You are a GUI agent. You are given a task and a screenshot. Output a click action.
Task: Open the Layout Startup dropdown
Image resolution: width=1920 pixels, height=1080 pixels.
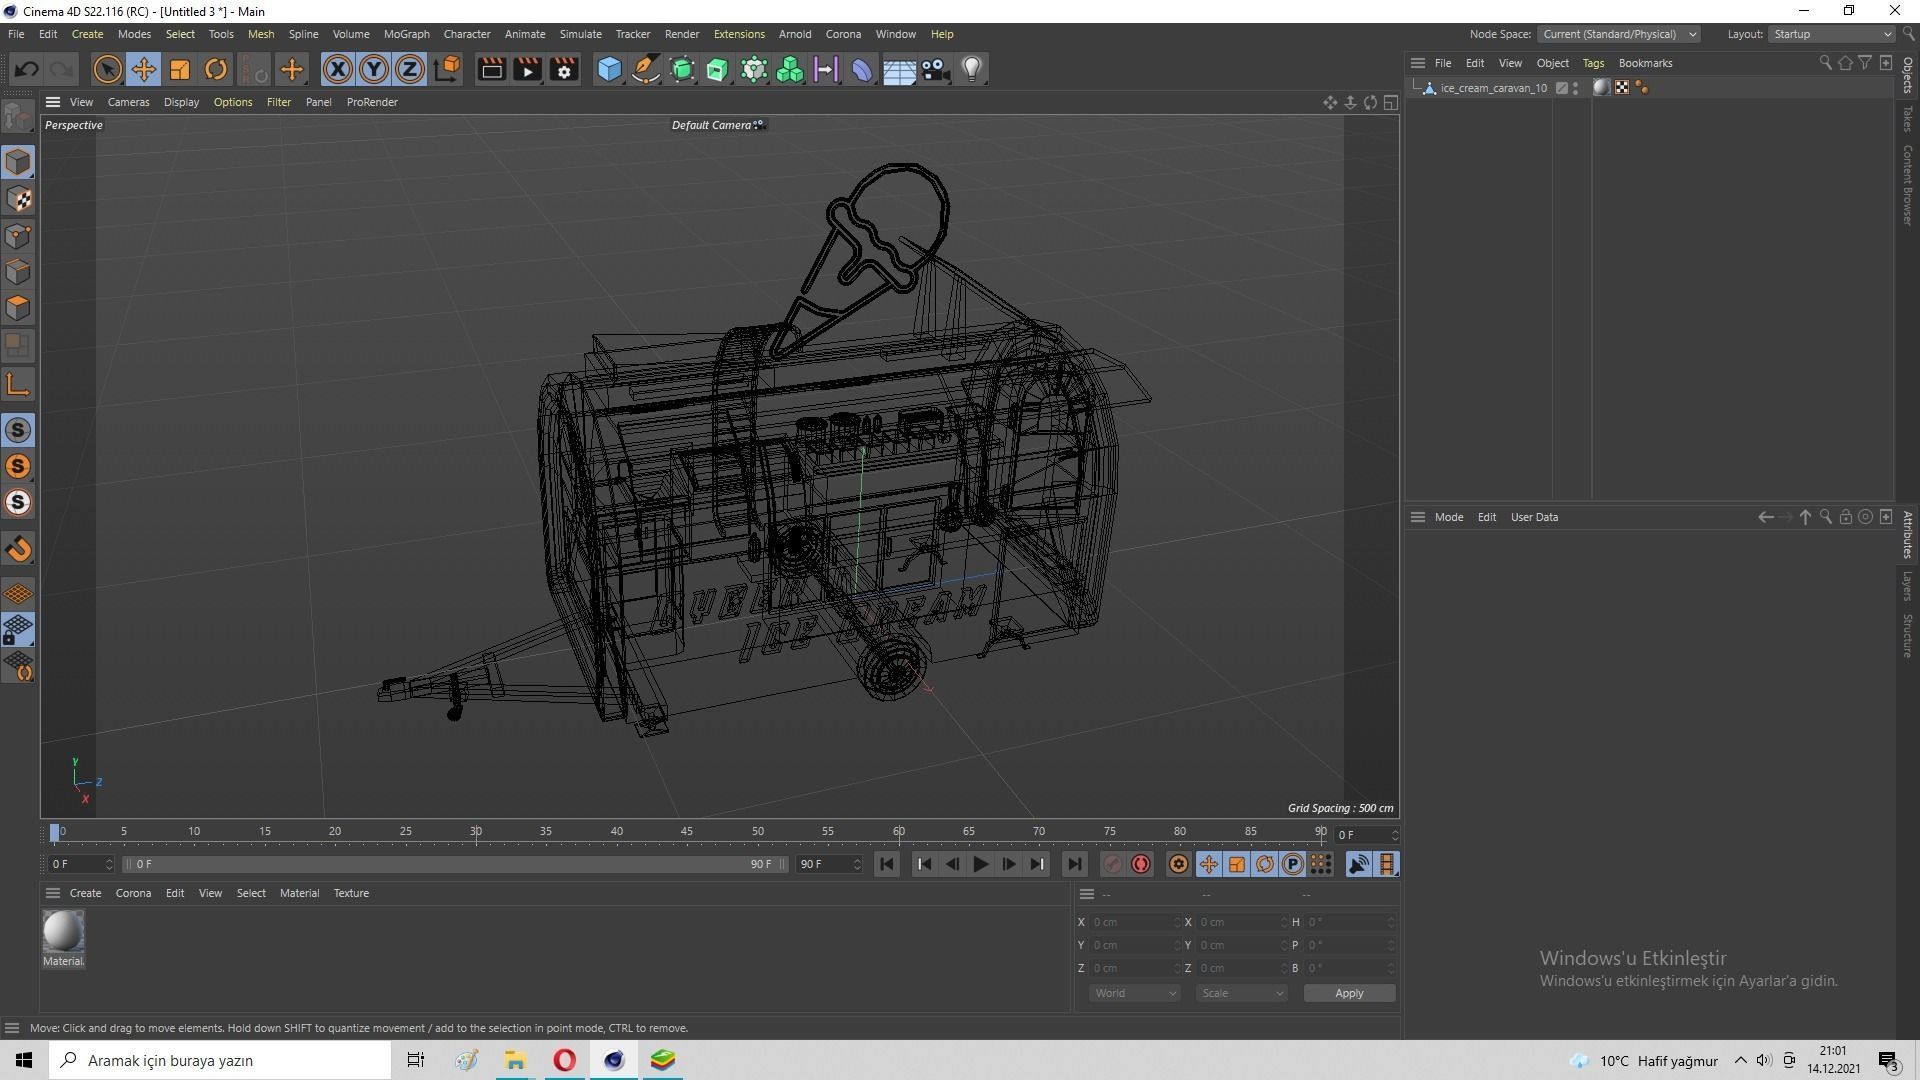[x=1831, y=34]
